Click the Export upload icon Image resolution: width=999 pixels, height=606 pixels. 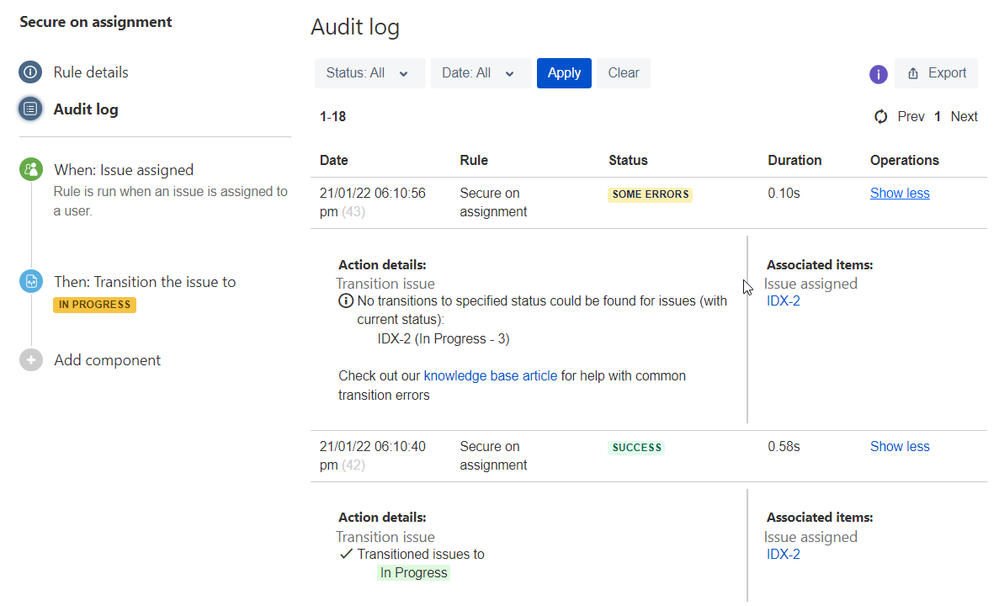913,73
